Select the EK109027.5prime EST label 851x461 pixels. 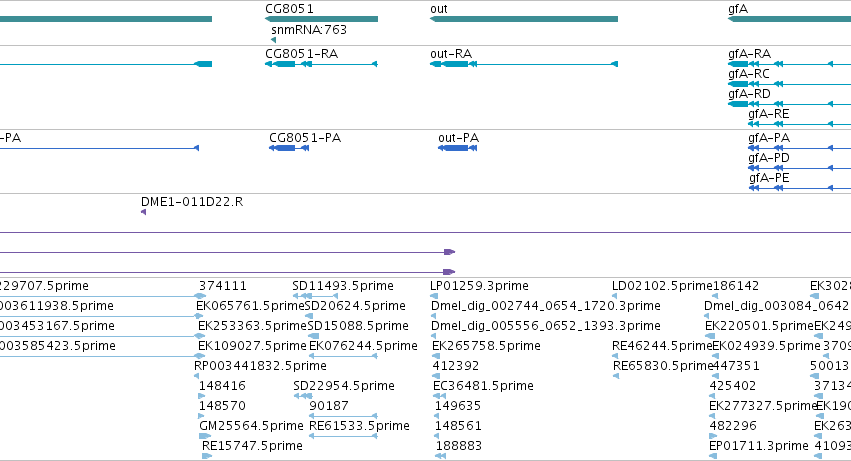pos(252,346)
